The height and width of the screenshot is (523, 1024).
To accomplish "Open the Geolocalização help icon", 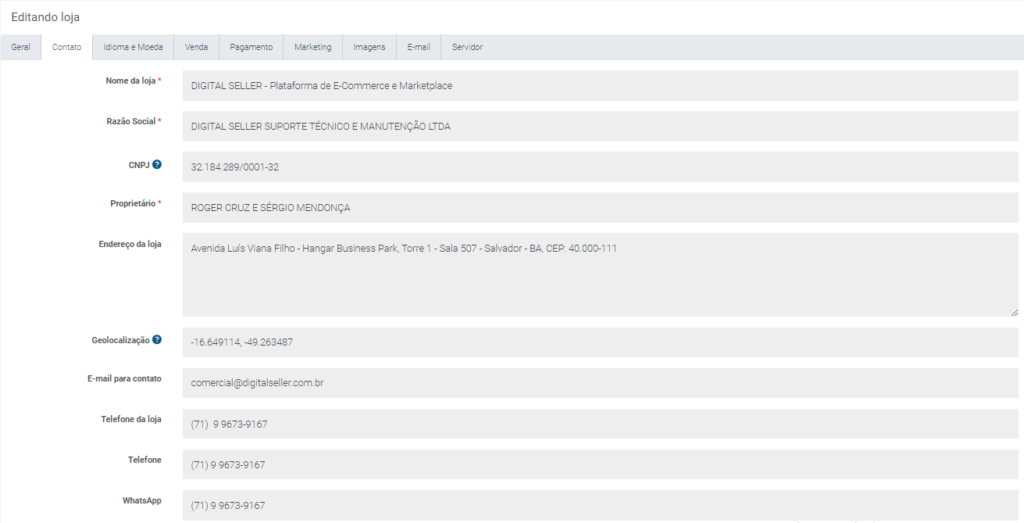I will click(x=157, y=340).
